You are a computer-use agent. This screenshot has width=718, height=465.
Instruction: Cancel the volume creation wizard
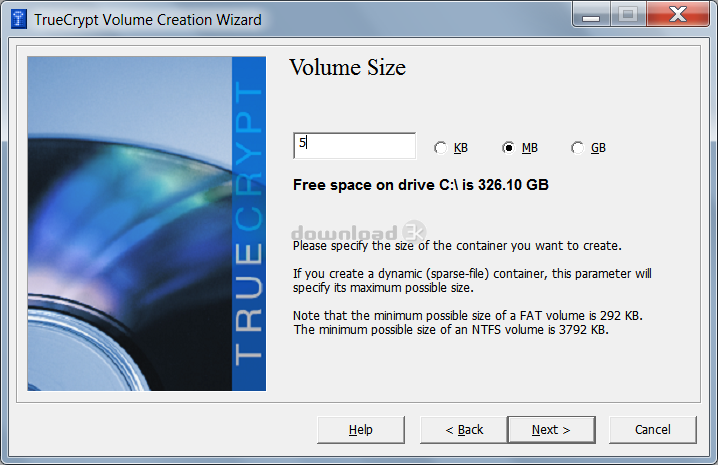653,430
